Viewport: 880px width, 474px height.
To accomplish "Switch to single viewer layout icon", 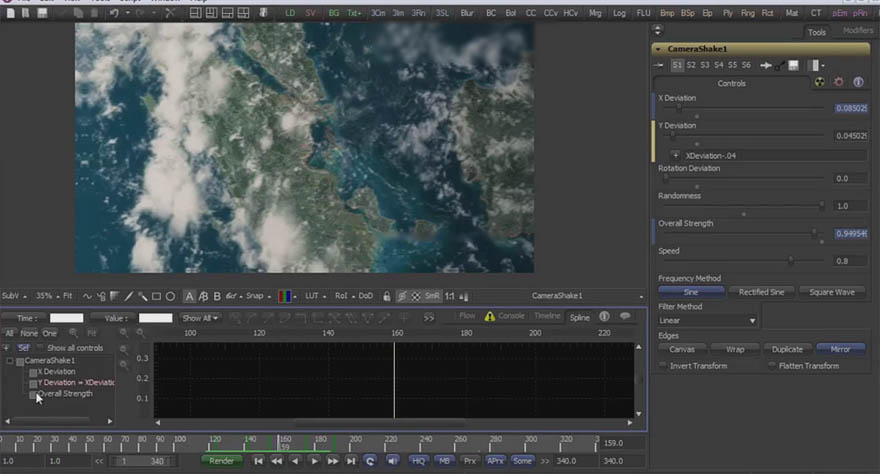I will coord(195,12).
